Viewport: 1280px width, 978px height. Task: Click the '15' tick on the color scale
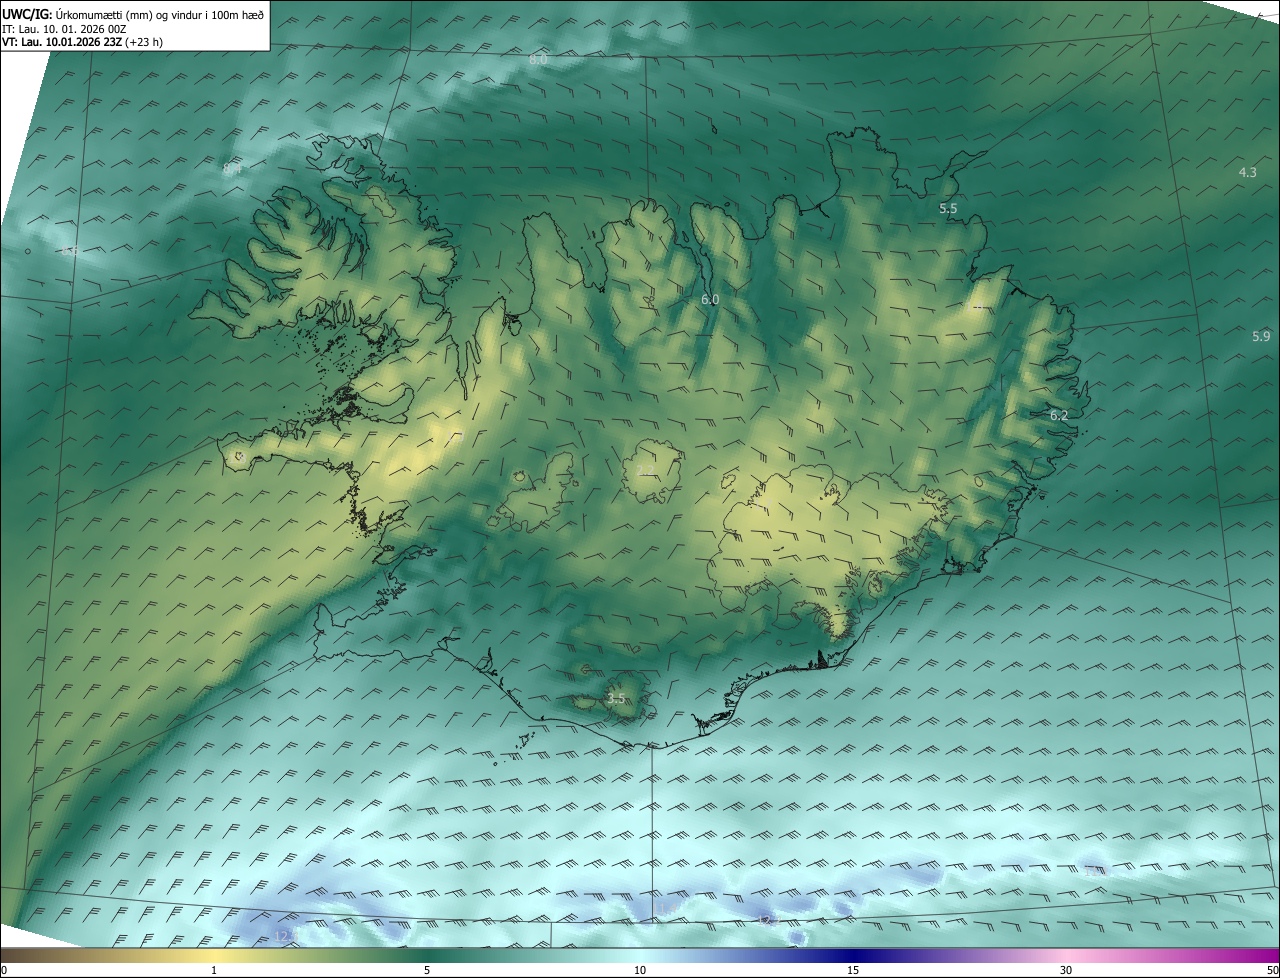(x=853, y=970)
